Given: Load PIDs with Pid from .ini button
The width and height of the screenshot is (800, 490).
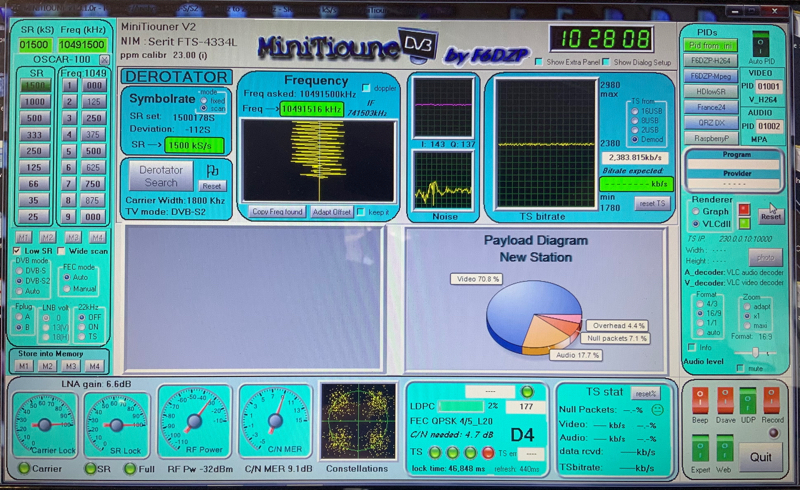Looking at the screenshot, I should 710,45.
